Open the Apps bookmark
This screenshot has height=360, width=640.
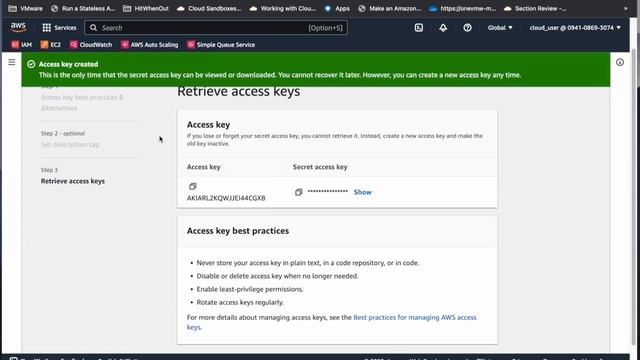[337, 8]
